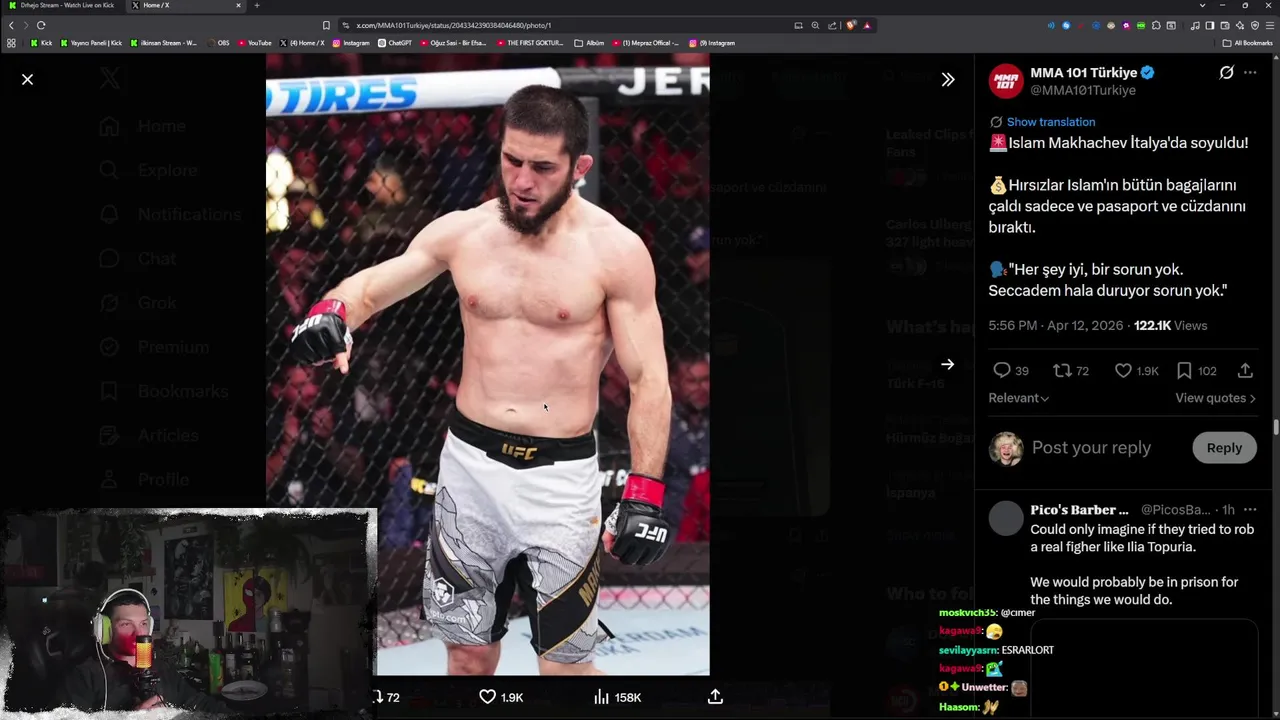The image size is (1280, 720).
Task: Open a new tab with plus button
Action: point(256,5)
